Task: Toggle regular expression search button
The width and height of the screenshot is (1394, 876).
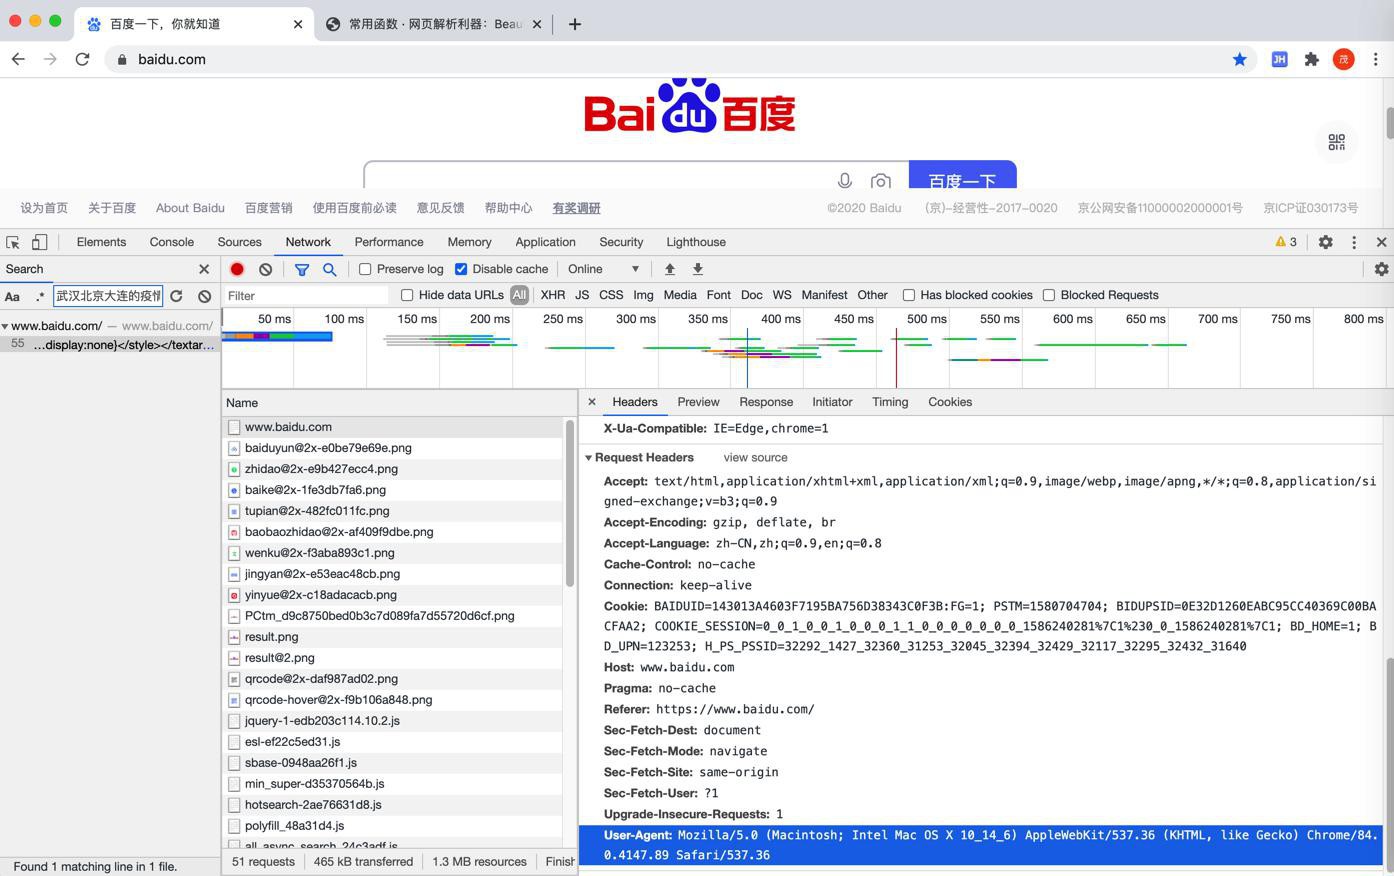Action: point(40,296)
